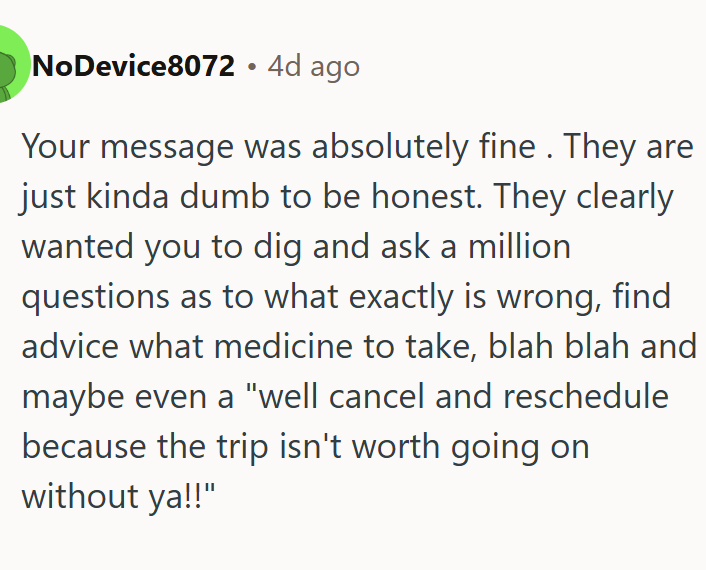Click the line starting 'questions as to what'
Viewport: 706px width, 570px height.
(346, 297)
